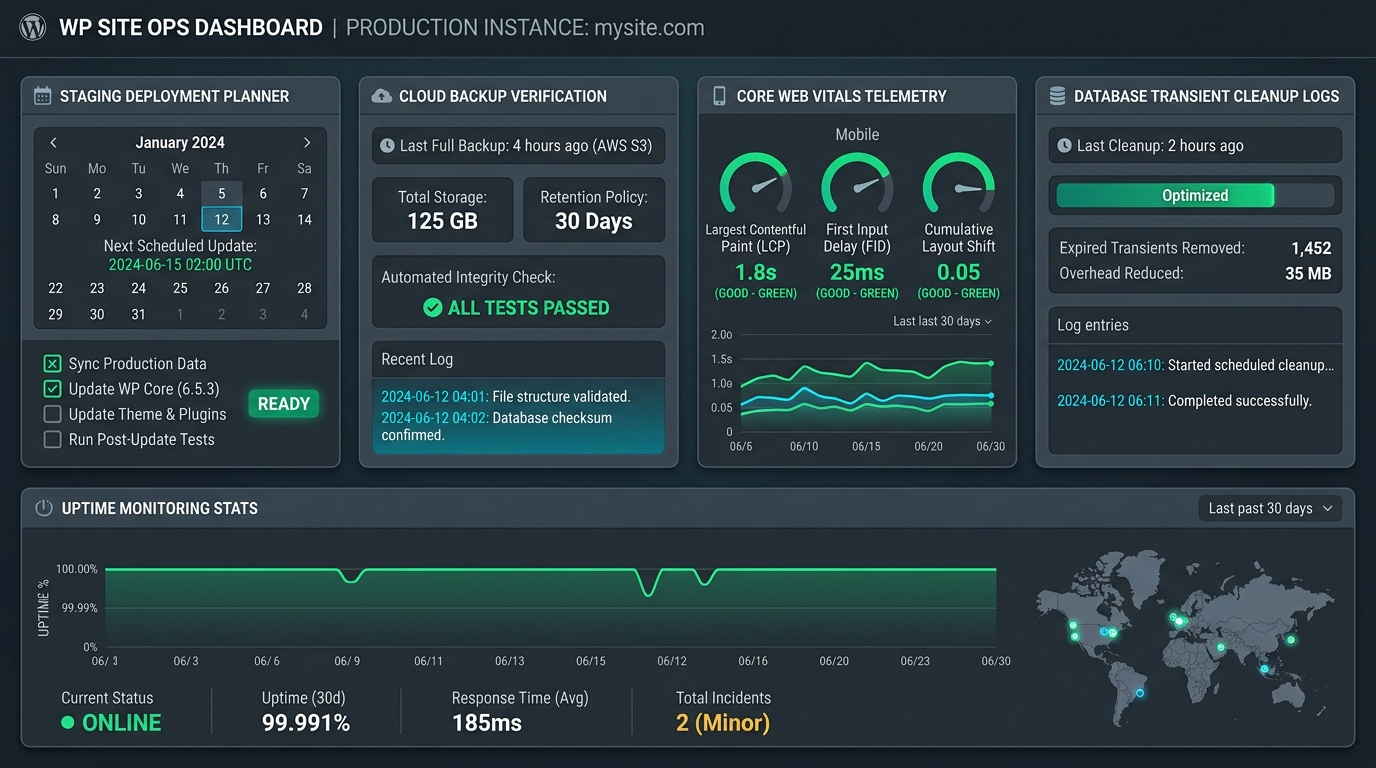
Task: Toggle Sync Production Data checkbox
Action: coord(53,364)
